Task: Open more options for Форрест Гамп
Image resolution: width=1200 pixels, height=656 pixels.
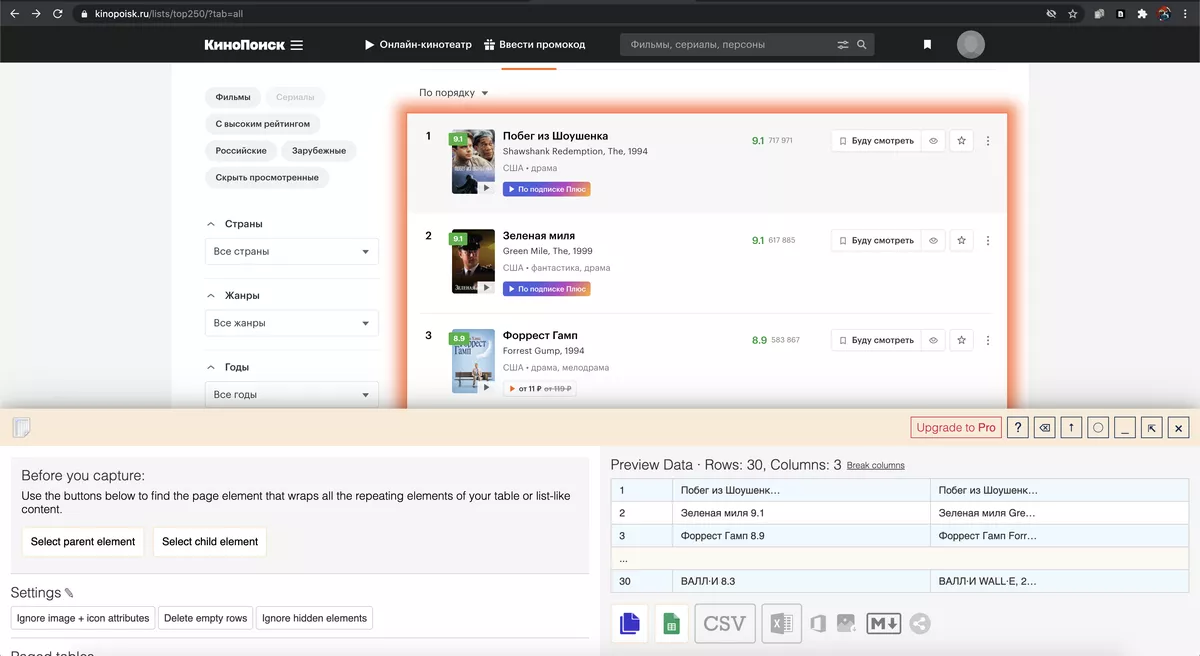Action: pyautogui.click(x=988, y=340)
